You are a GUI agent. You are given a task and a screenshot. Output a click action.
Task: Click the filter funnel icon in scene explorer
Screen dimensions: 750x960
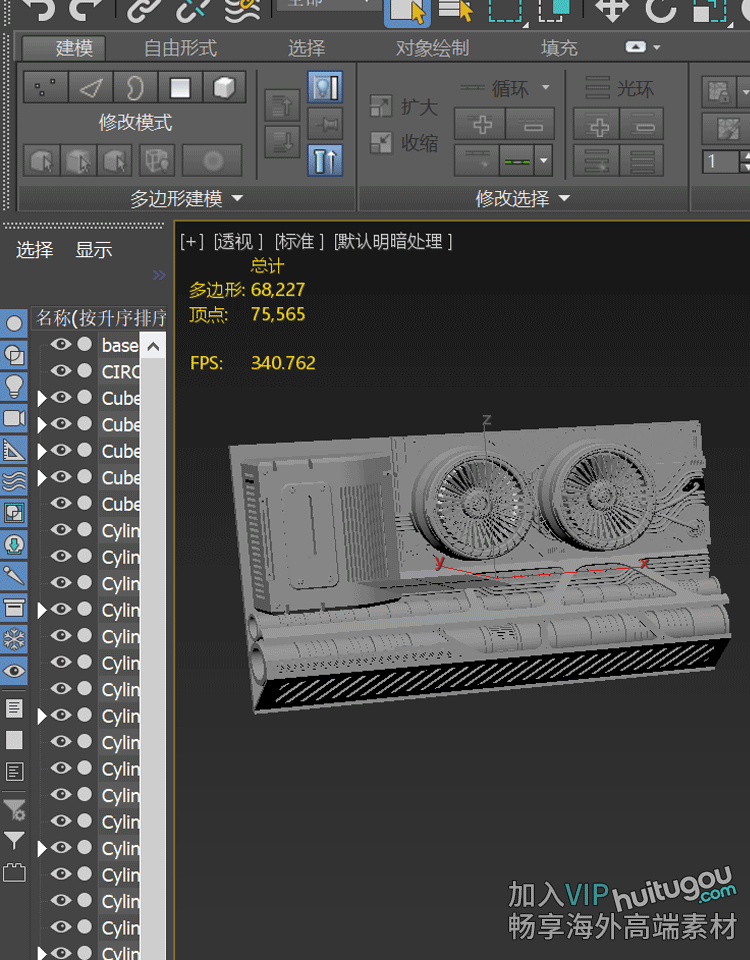14,840
